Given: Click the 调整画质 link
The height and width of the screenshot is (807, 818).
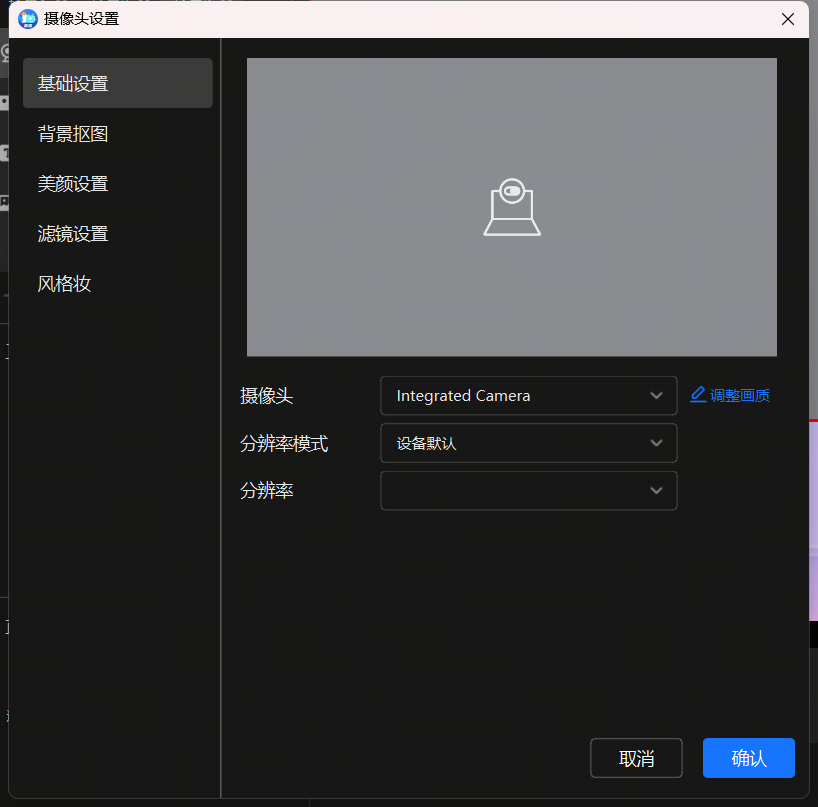Looking at the screenshot, I should pyautogui.click(x=738, y=395).
